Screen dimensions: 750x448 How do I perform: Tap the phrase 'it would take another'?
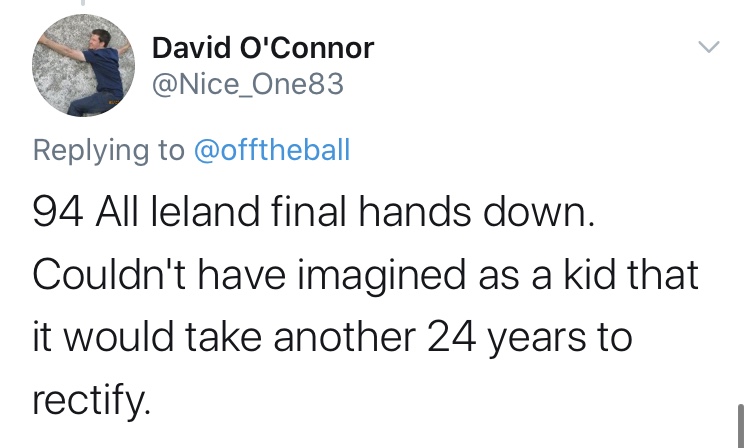[224, 337]
